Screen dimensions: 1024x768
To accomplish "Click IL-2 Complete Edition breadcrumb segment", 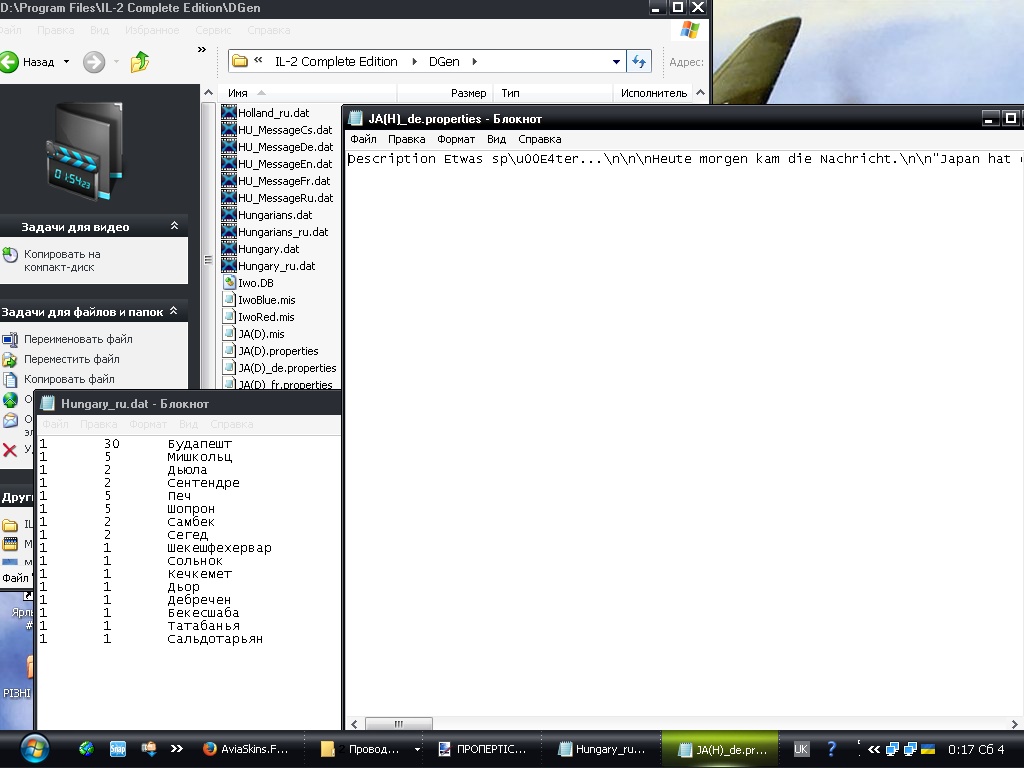I will (336, 61).
